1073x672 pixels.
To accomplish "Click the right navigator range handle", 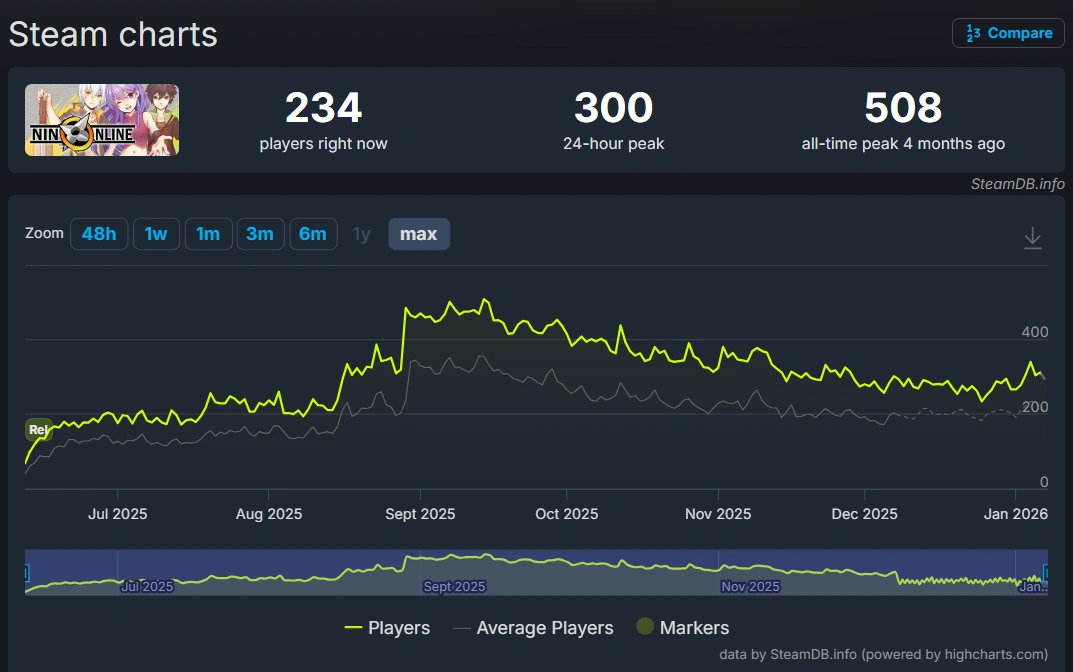I will [1046, 573].
